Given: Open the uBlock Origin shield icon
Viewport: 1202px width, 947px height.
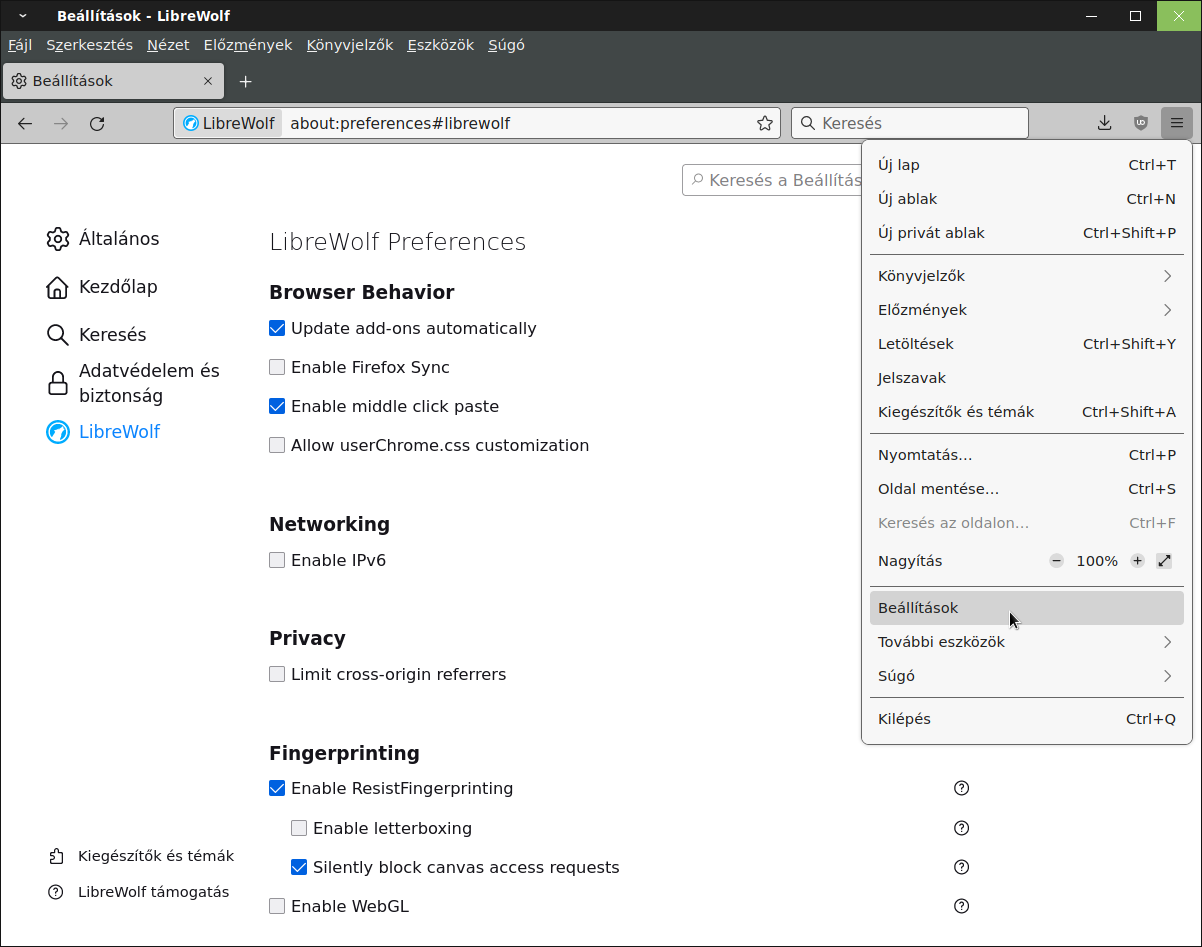Looking at the screenshot, I should point(1141,123).
